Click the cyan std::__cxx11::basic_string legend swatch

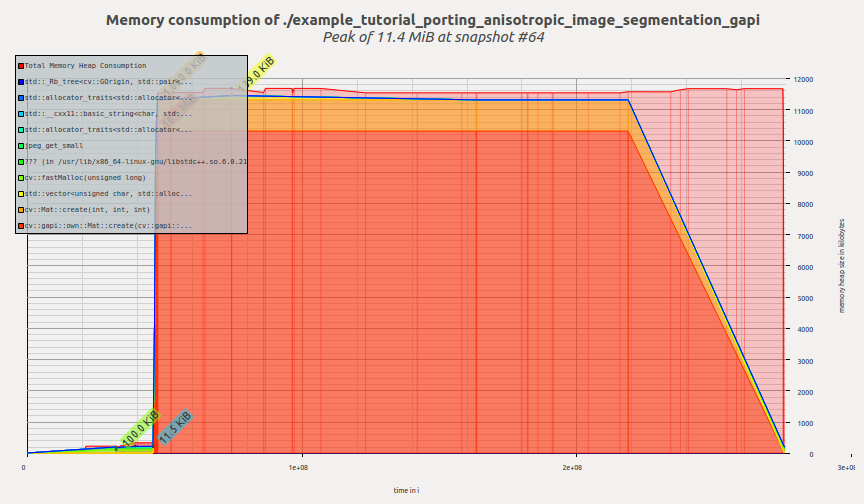tap(21, 114)
